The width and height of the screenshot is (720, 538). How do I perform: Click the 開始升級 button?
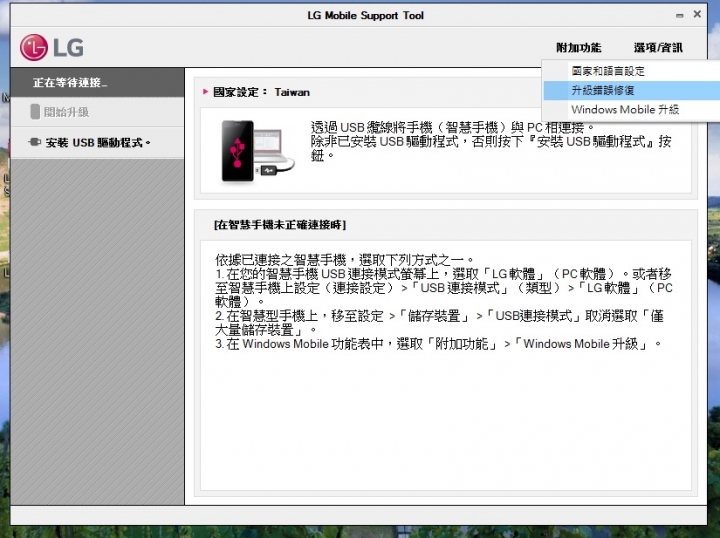[x=97, y=112]
